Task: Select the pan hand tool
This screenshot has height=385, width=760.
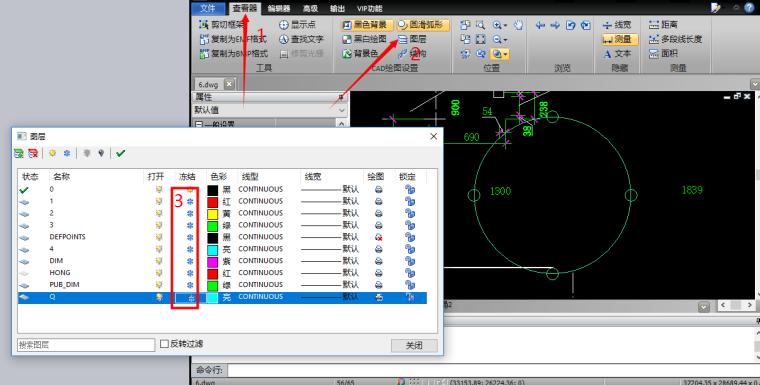Action: coord(518,25)
